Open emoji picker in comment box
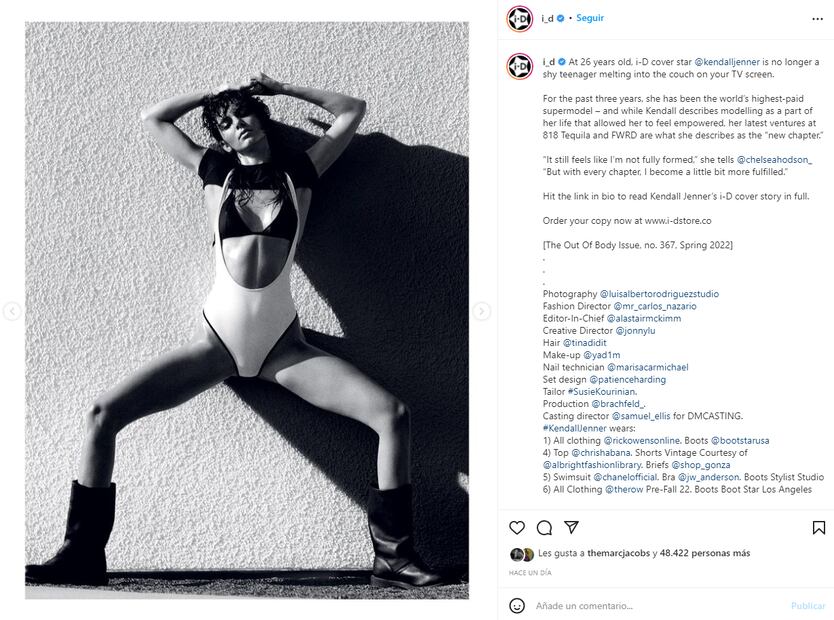The image size is (834, 620). tap(517, 606)
